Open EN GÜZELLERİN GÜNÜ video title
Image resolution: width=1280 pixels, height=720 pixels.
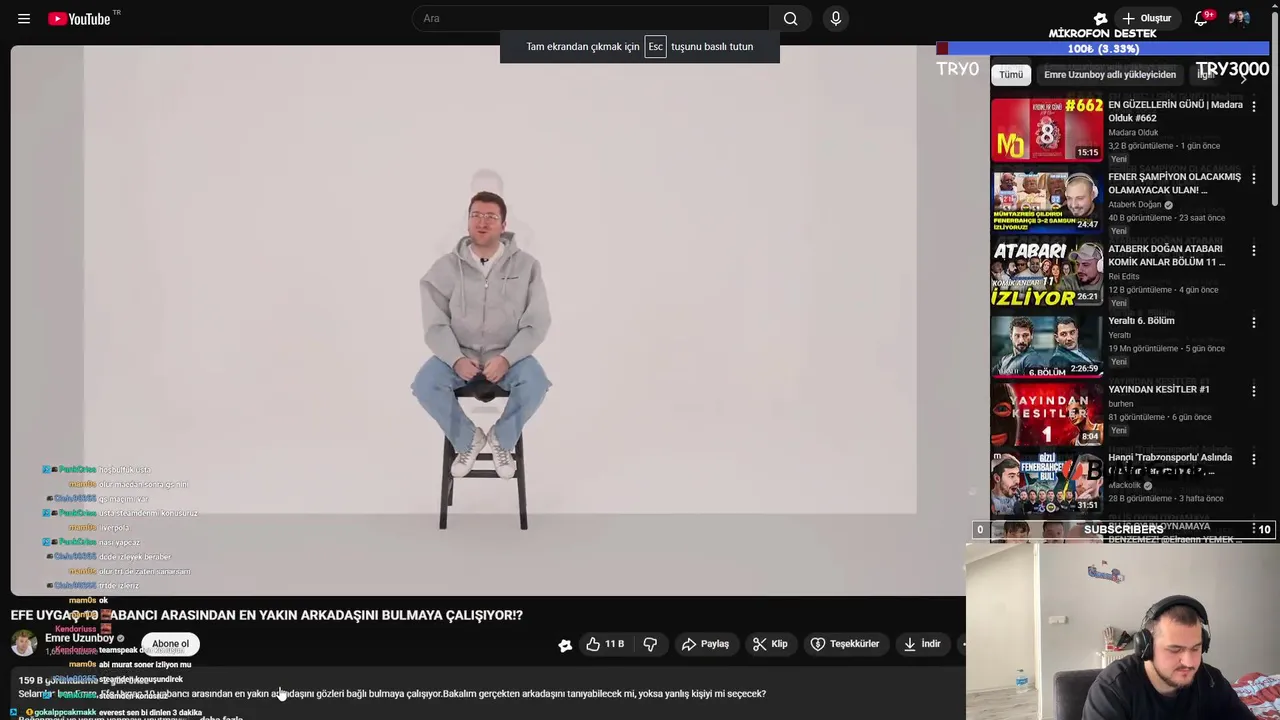pos(1175,111)
